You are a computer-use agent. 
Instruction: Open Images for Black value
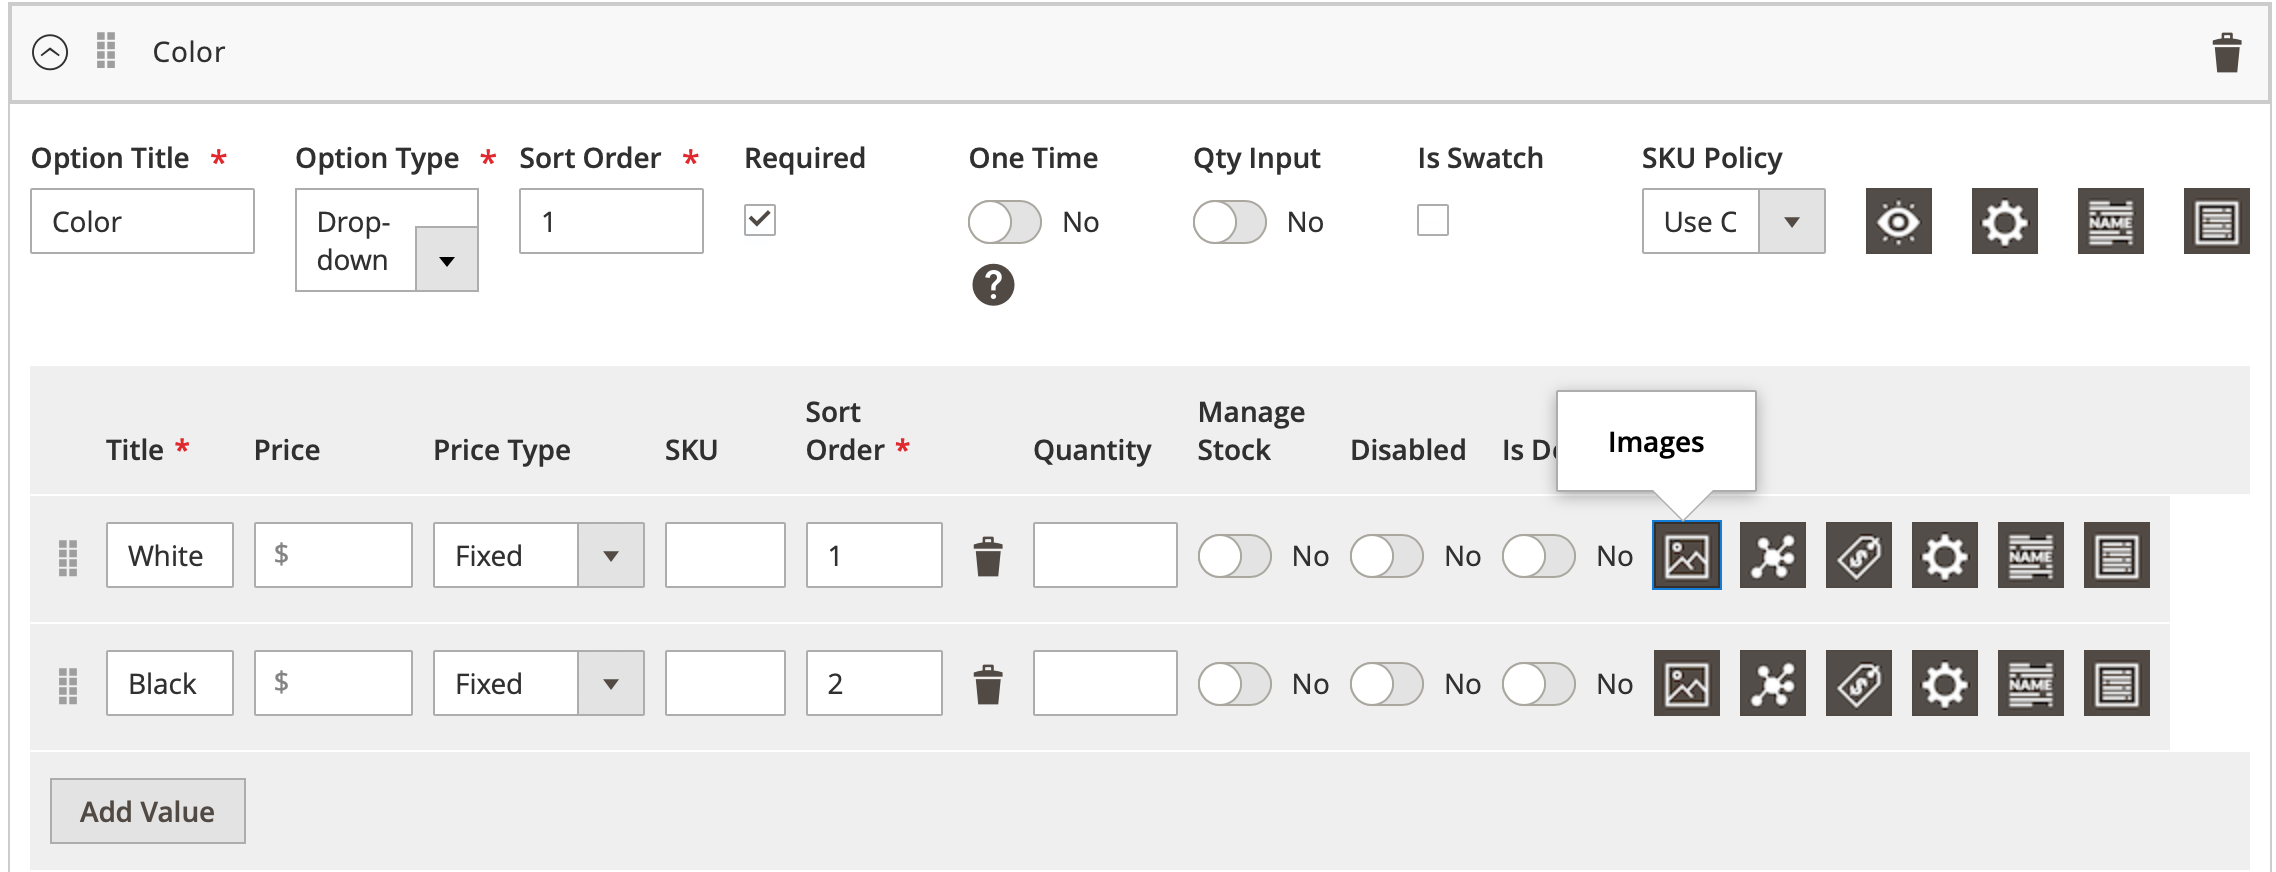point(1687,683)
